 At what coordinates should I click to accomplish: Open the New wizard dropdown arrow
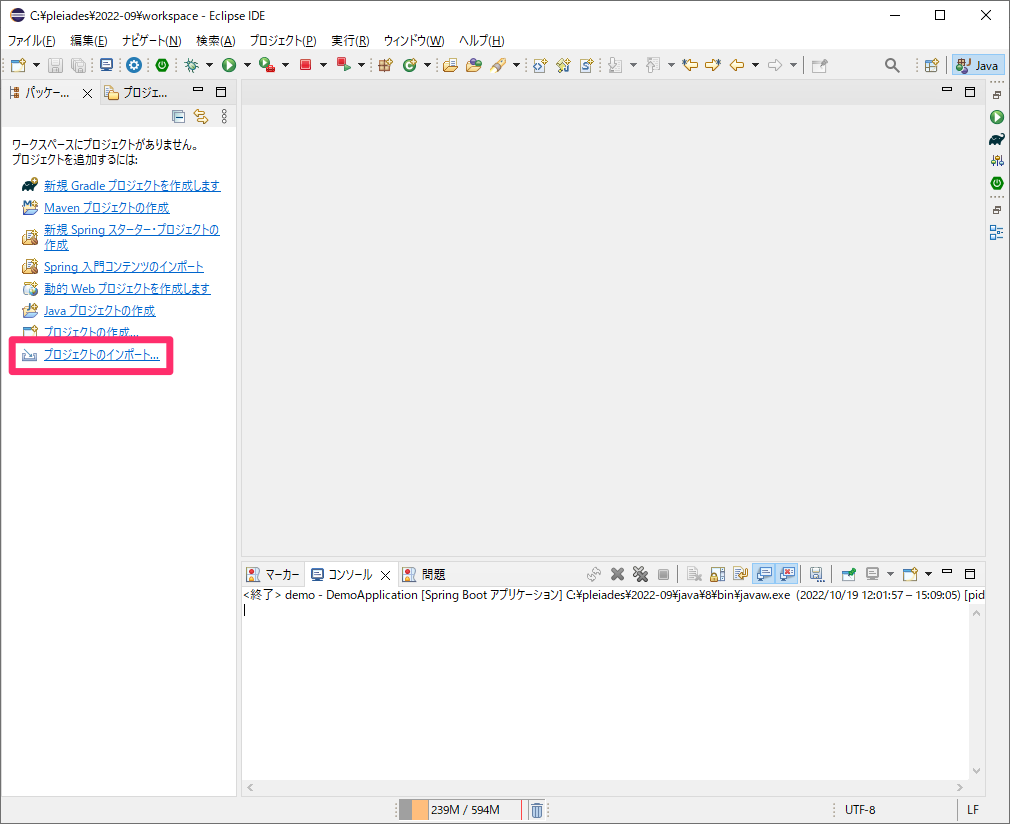[x=36, y=65]
